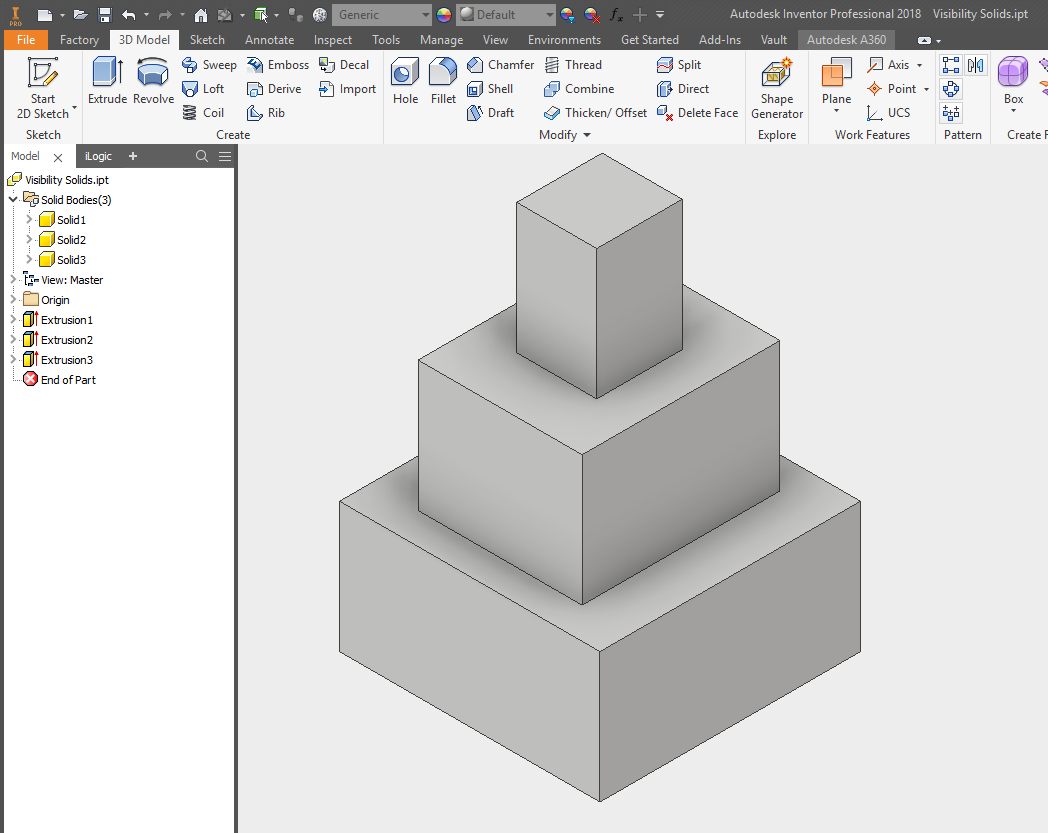
Task: Open the Tools menu tab
Action: tap(386, 39)
